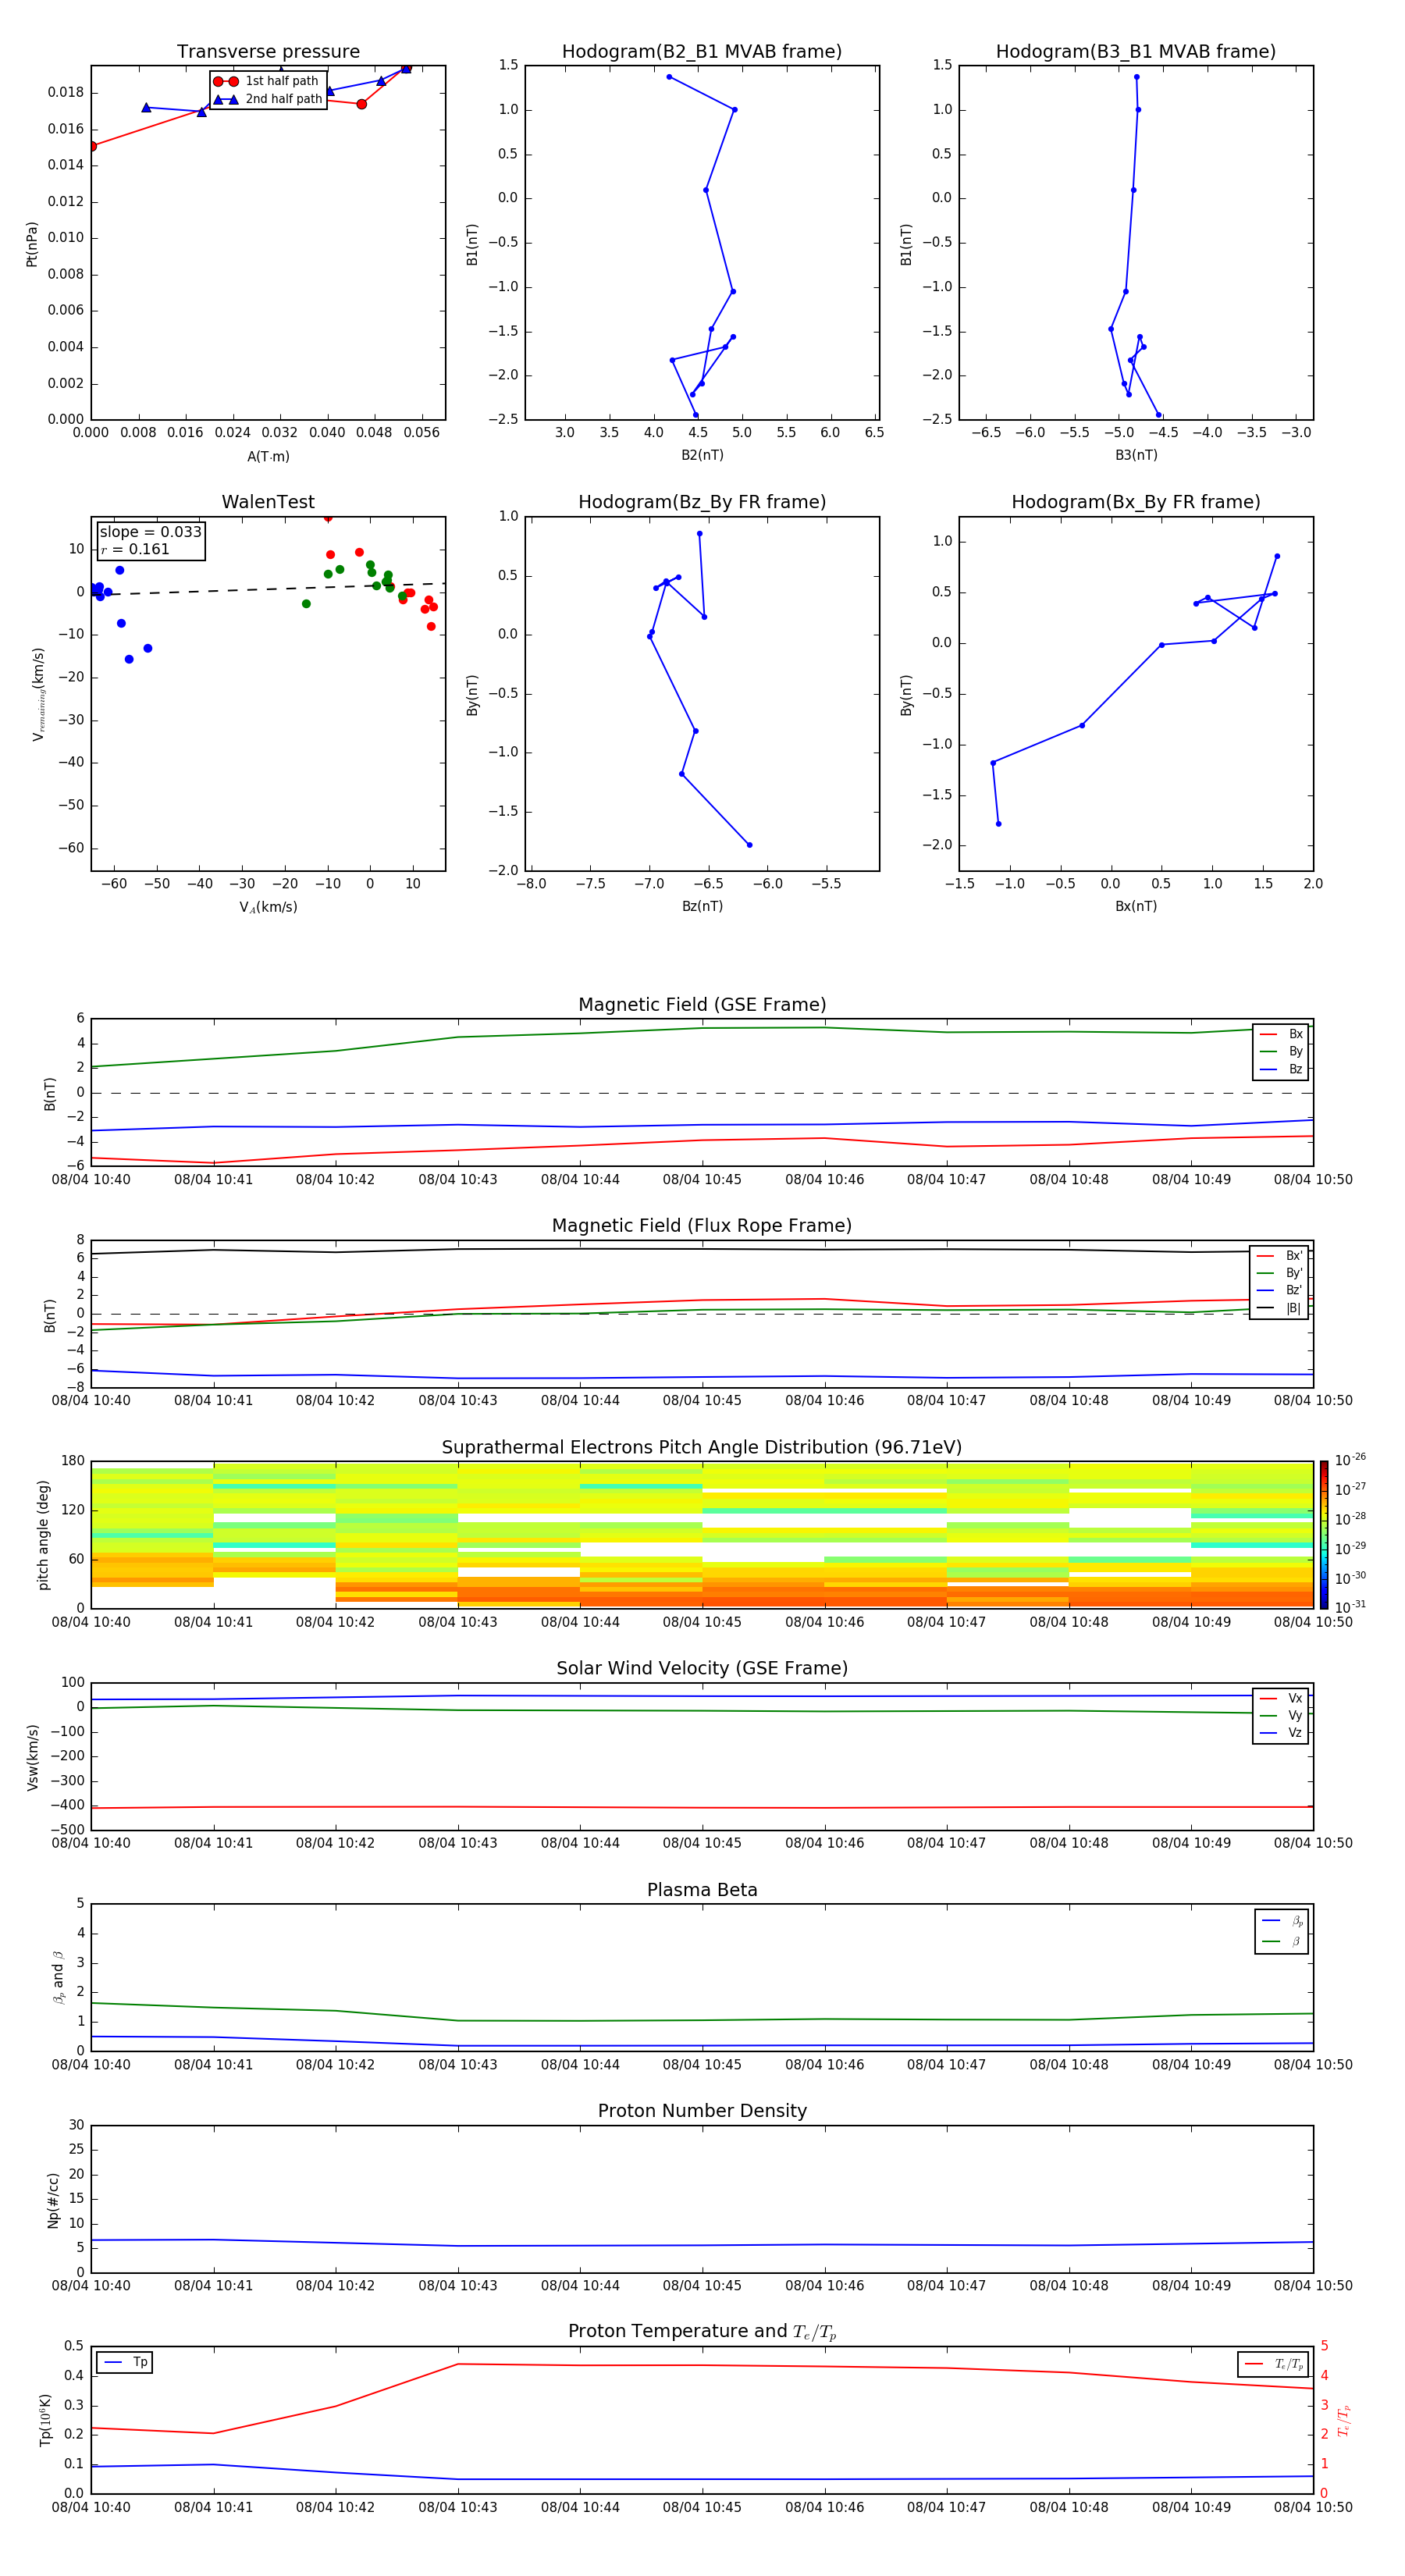The width and height of the screenshot is (1405, 2576).
Task: Click '08/04 10:43' tick under Plasma Beta plot
Action: coord(458,2064)
